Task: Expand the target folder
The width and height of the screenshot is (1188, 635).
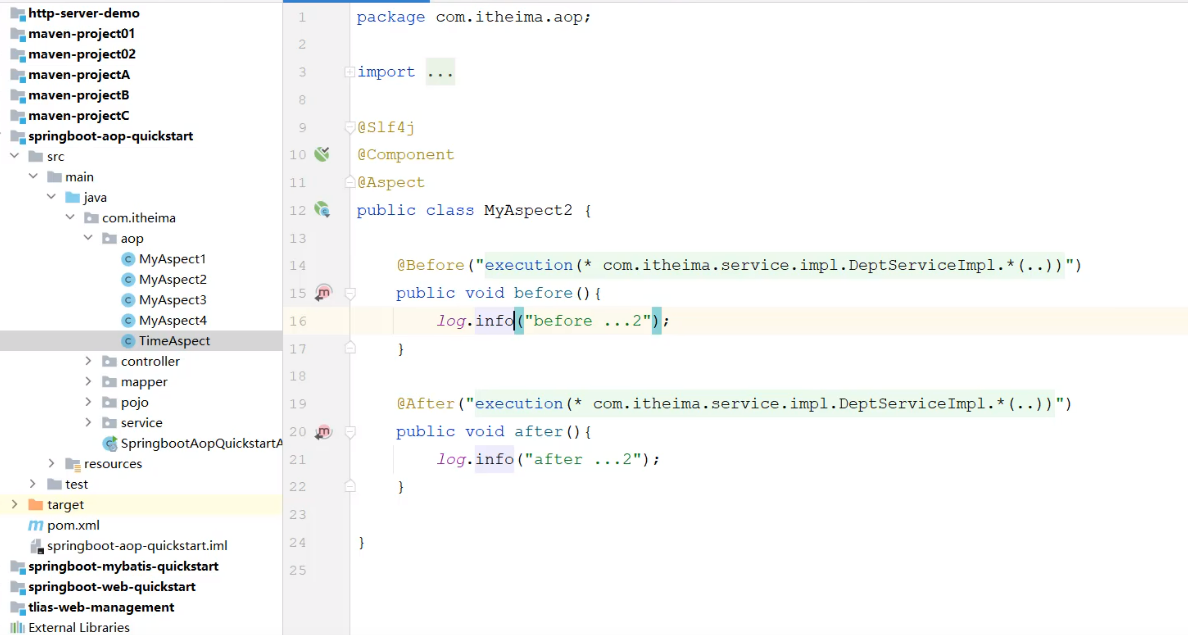Action: 14,504
